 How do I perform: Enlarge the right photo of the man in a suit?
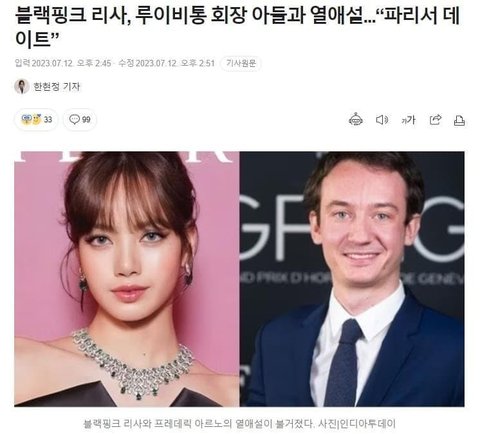[x=352, y=279]
